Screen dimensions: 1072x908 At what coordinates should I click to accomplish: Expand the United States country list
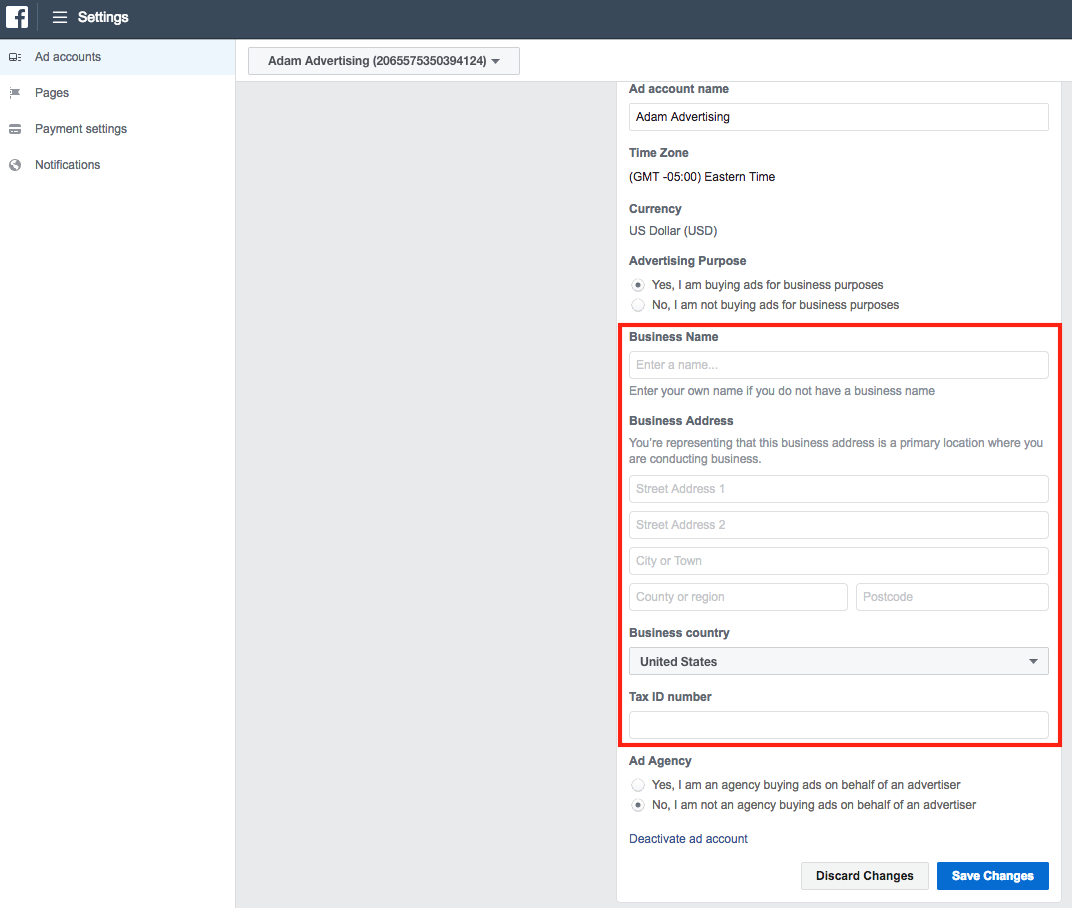(x=838, y=661)
